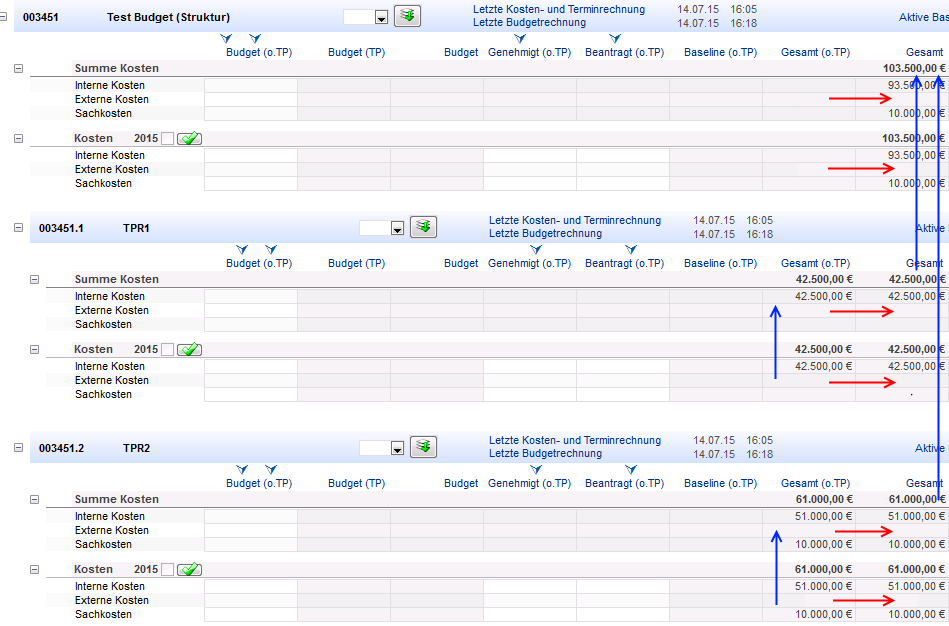Click Letzte Kosten- und Terminrechnung in the 003451 header
This screenshot has height=626, width=949.
click(559, 9)
